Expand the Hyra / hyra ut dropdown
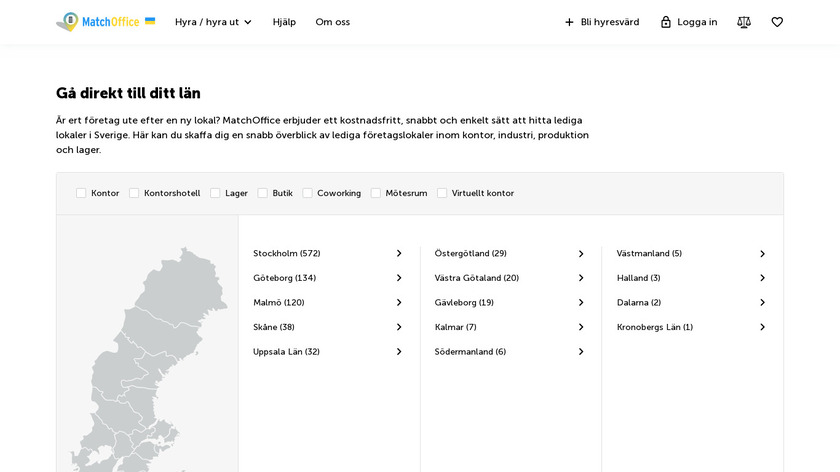The image size is (840, 472). (x=213, y=22)
